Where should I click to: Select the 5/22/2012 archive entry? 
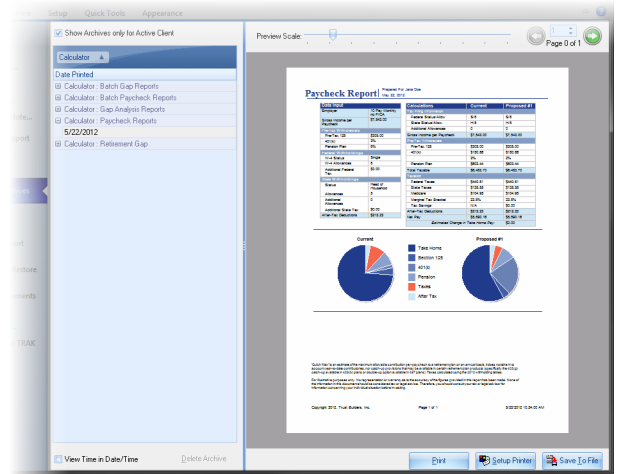coord(82,133)
